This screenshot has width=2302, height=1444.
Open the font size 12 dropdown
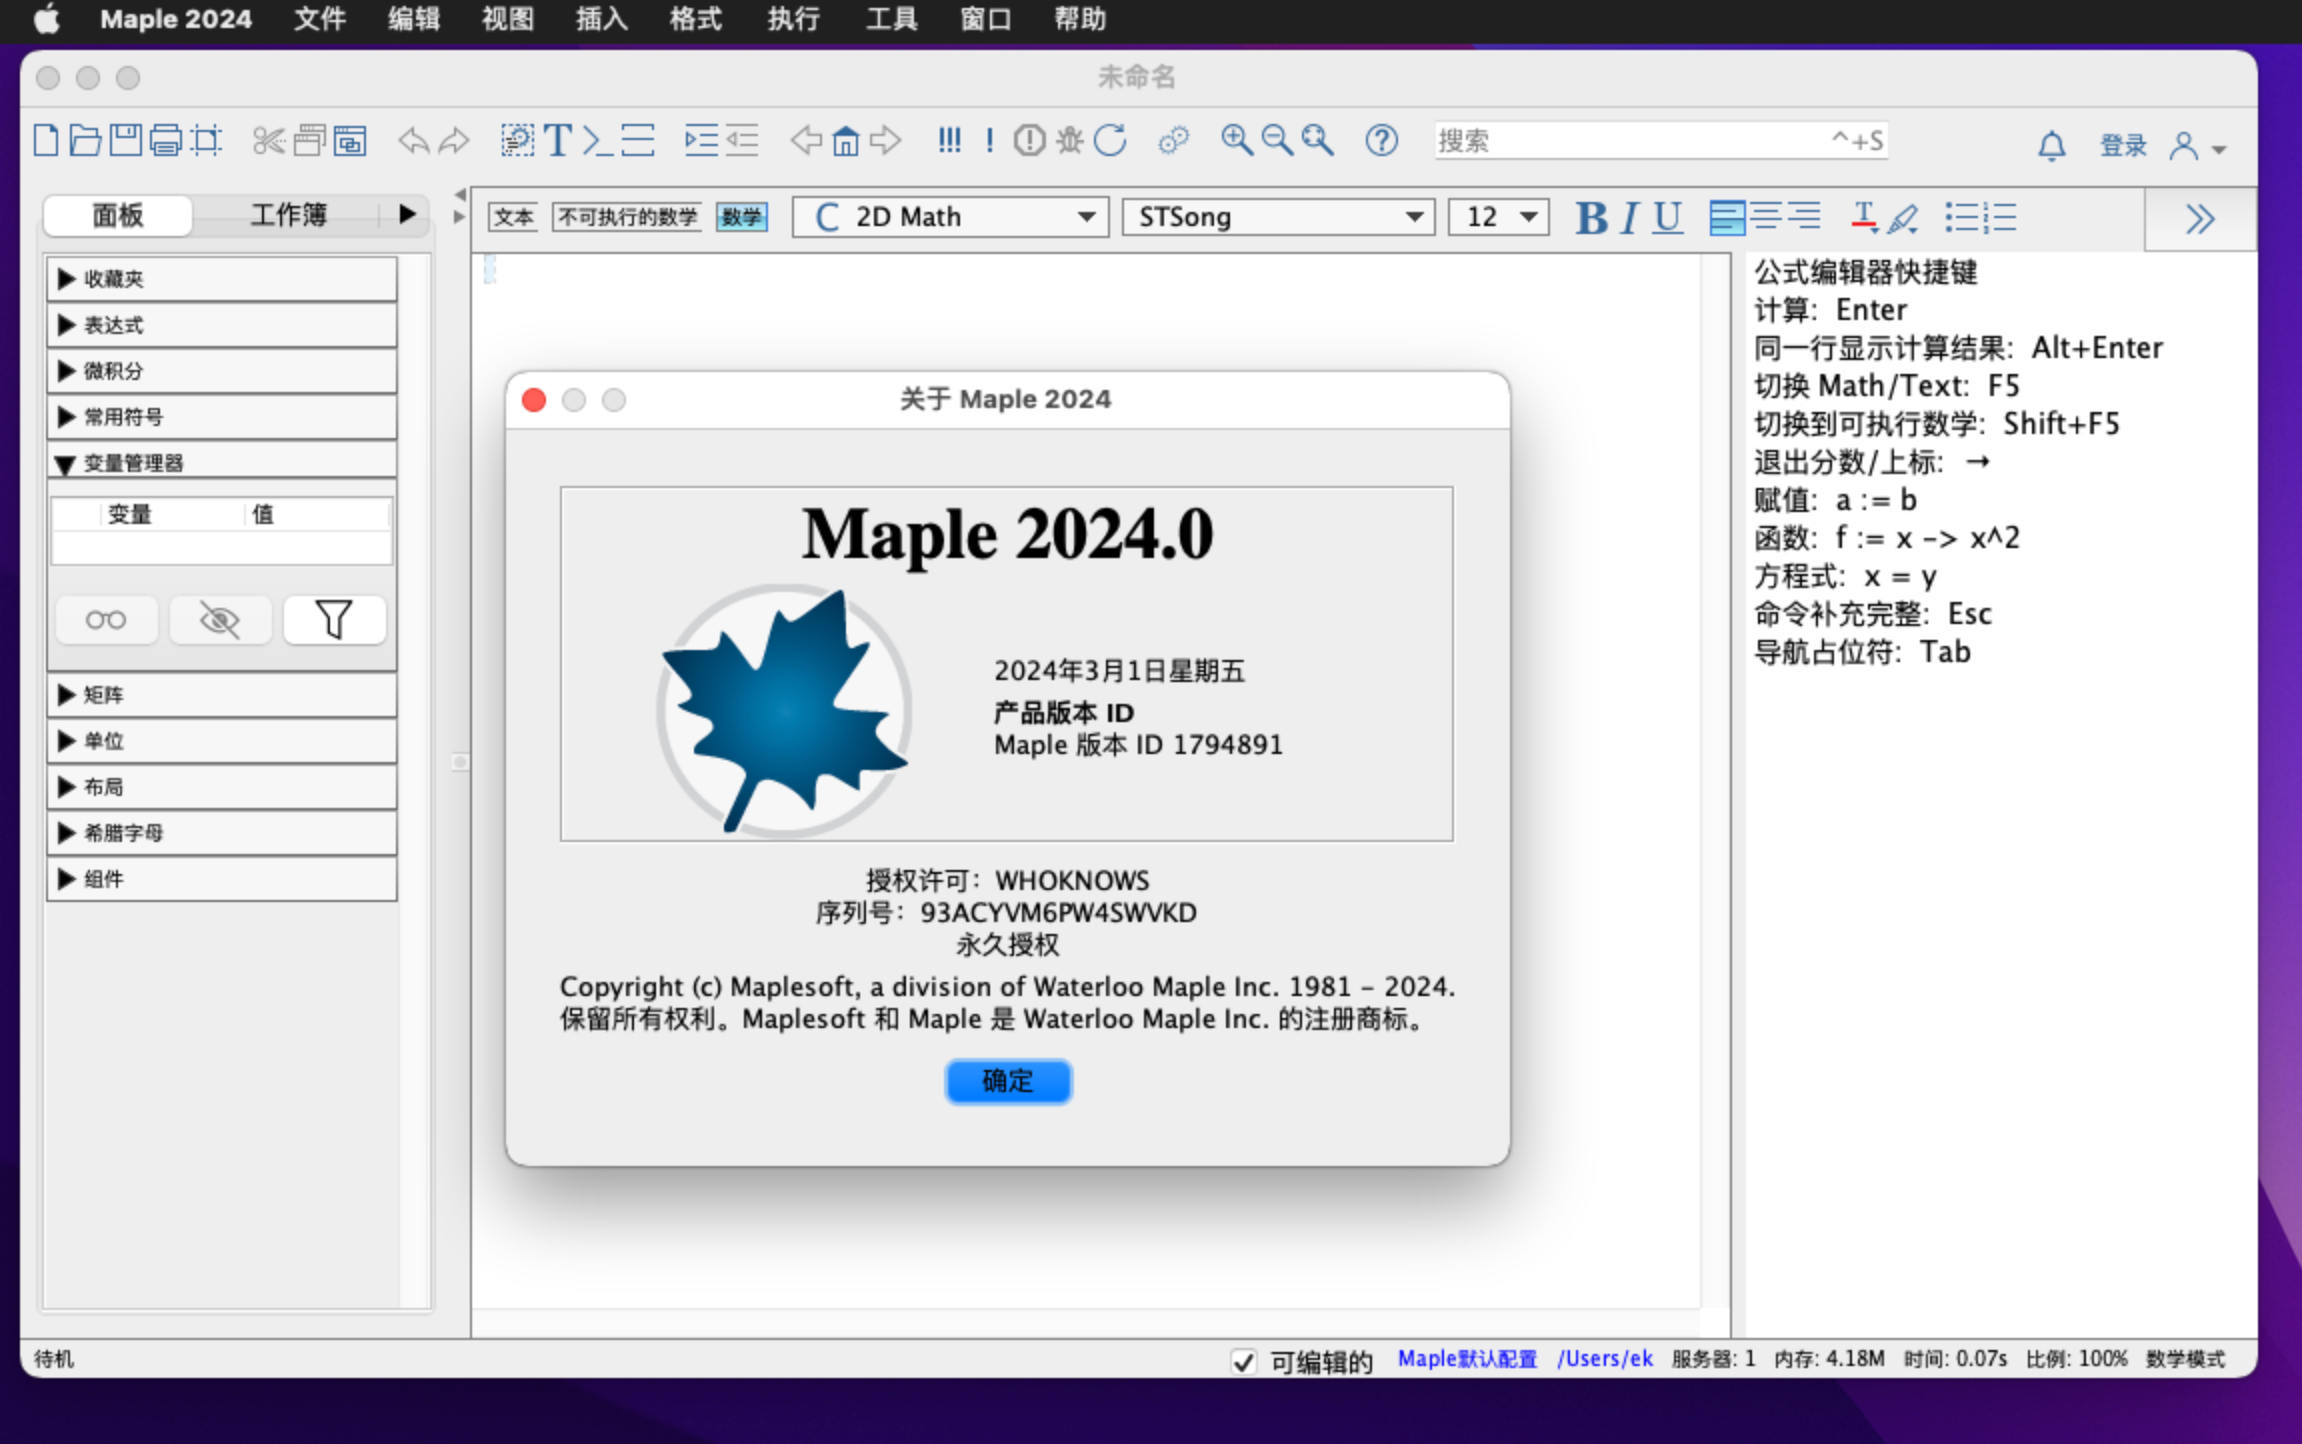pos(1499,217)
